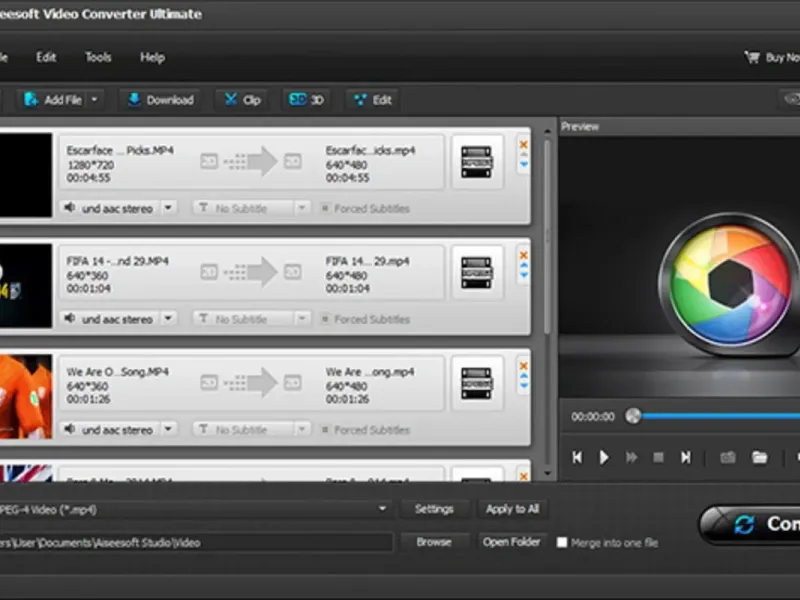Click the Browse button for output folder
Image resolution: width=800 pixels, height=600 pixels.
coord(434,542)
